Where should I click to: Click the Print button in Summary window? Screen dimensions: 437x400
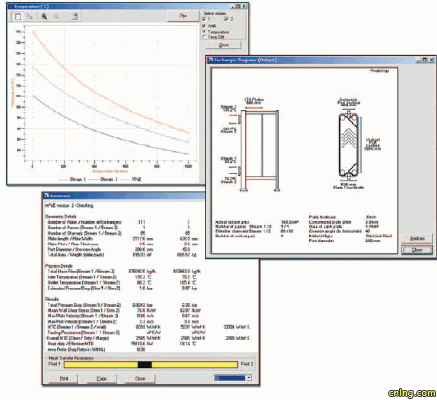(x=64, y=379)
